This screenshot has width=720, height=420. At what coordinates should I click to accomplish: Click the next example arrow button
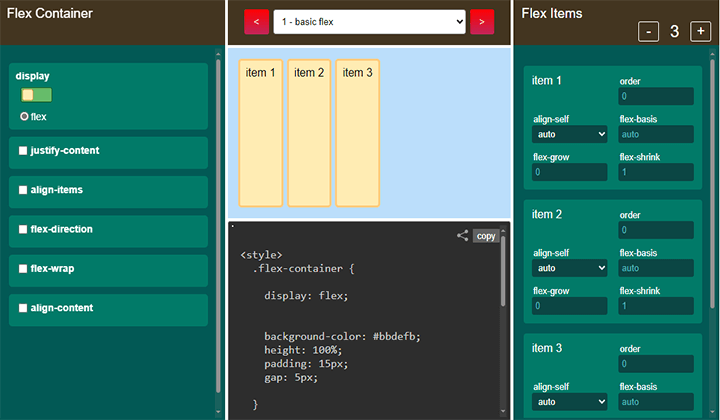click(482, 21)
